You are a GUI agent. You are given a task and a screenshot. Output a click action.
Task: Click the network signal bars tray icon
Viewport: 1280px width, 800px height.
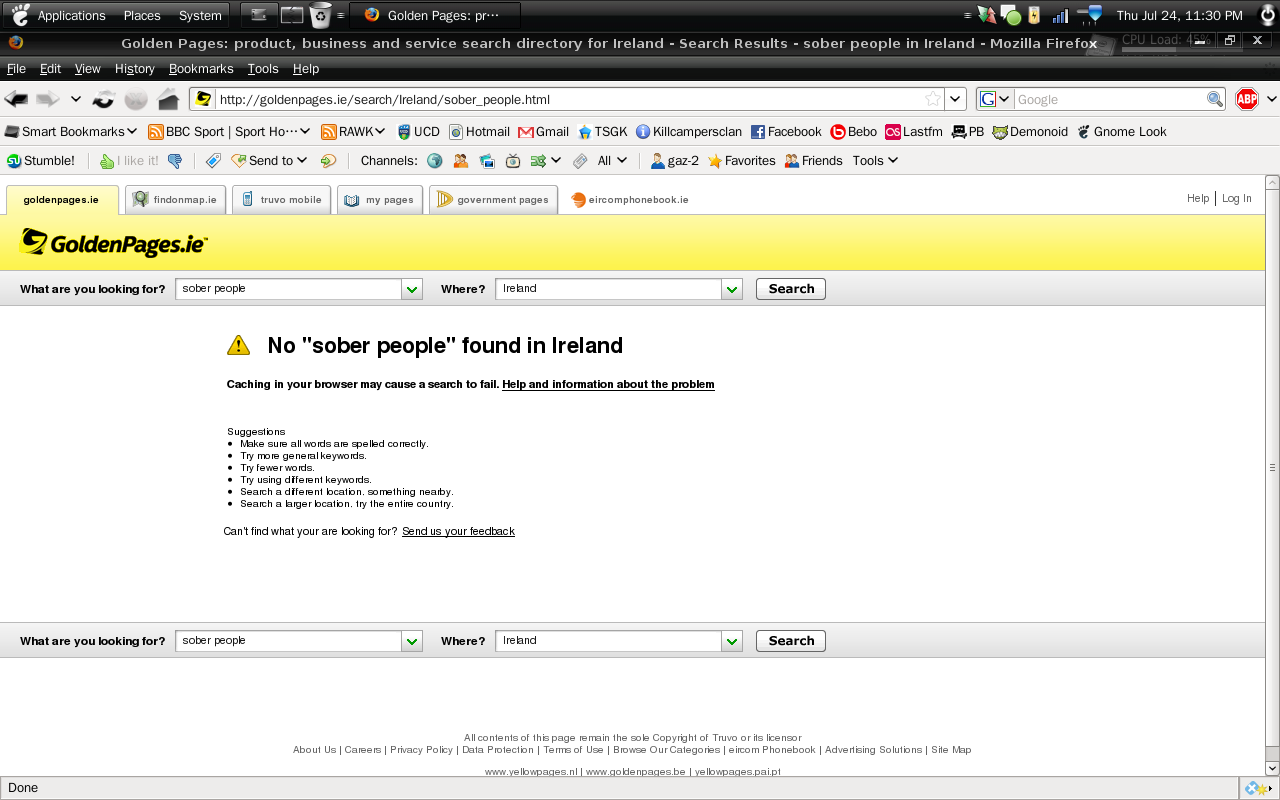[x=1060, y=15]
